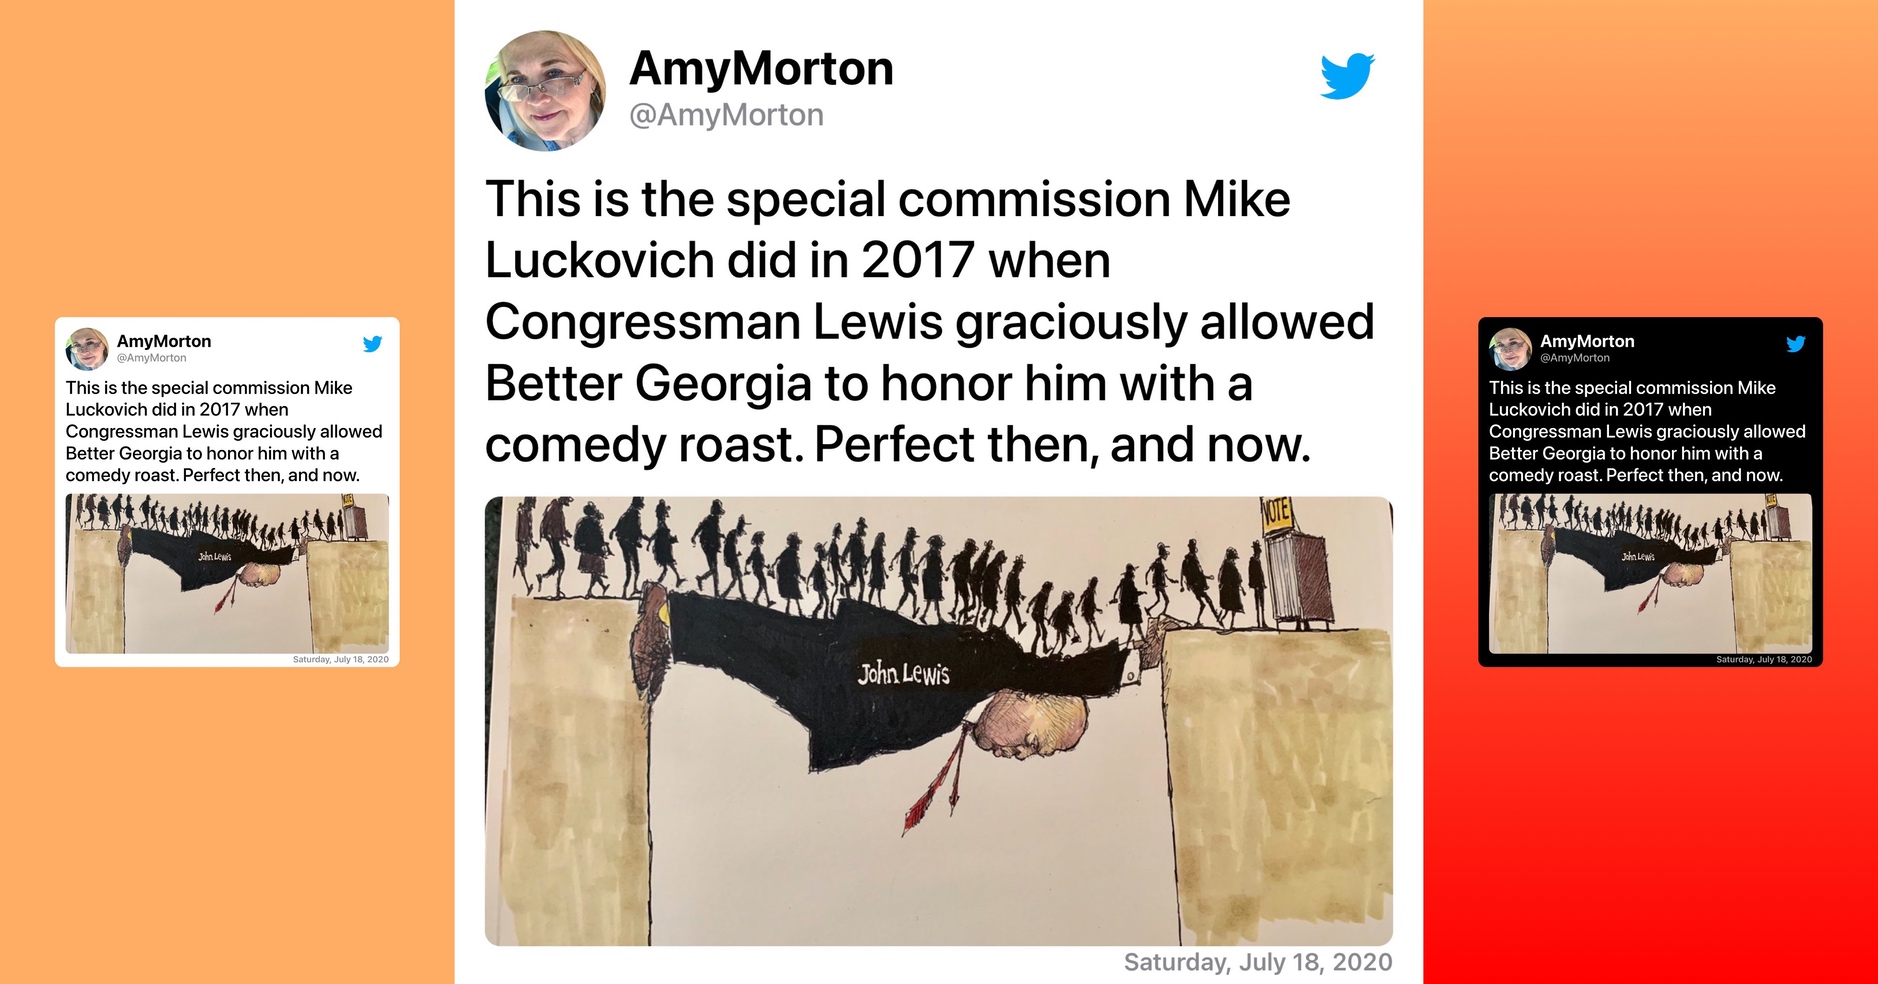Click the date in the dark preview
Image resolution: width=1878 pixels, height=984 pixels.
(x=1764, y=660)
